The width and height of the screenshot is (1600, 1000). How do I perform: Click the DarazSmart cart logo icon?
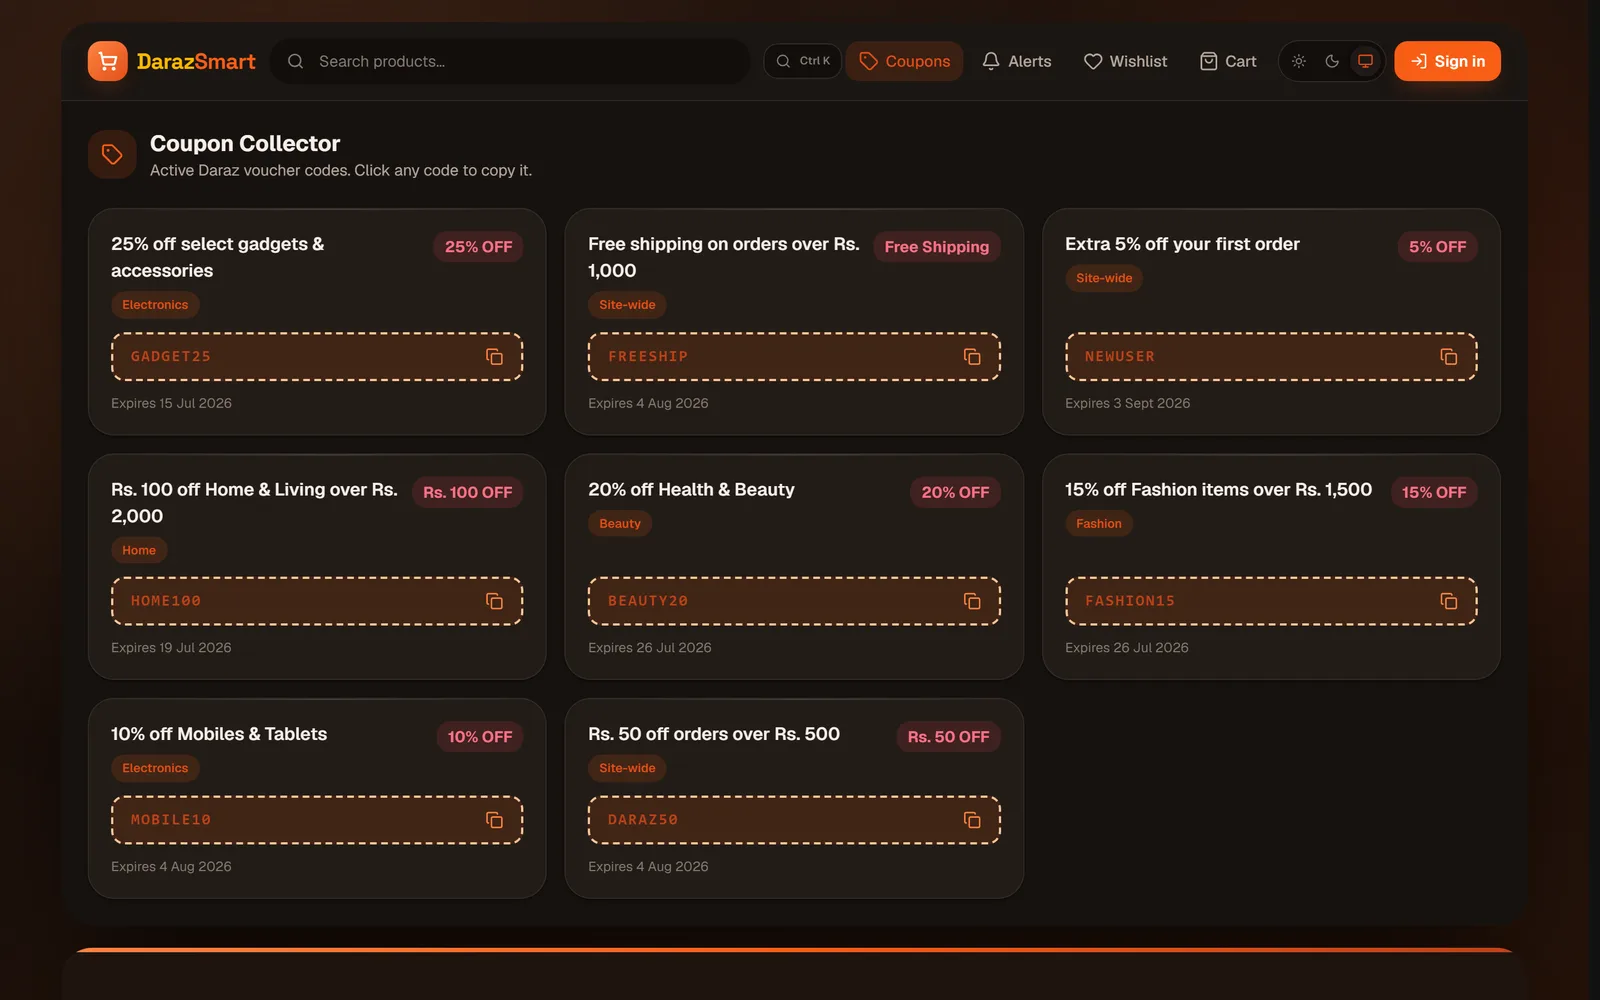coord(108,61)
